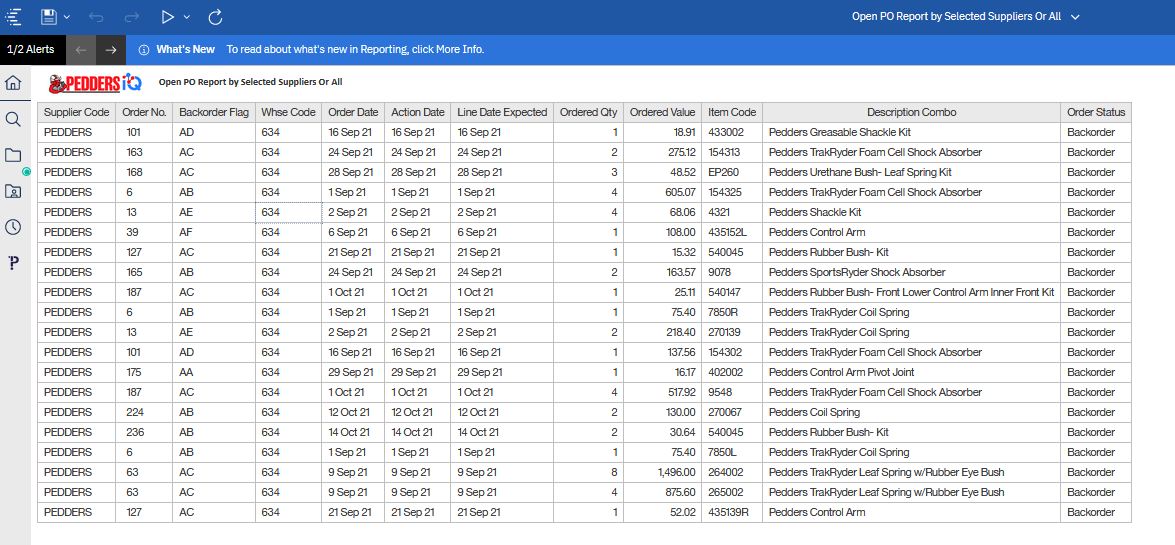Click the What's New info icon
This screenshot has width=1175, height=545.
coord(144,49)
